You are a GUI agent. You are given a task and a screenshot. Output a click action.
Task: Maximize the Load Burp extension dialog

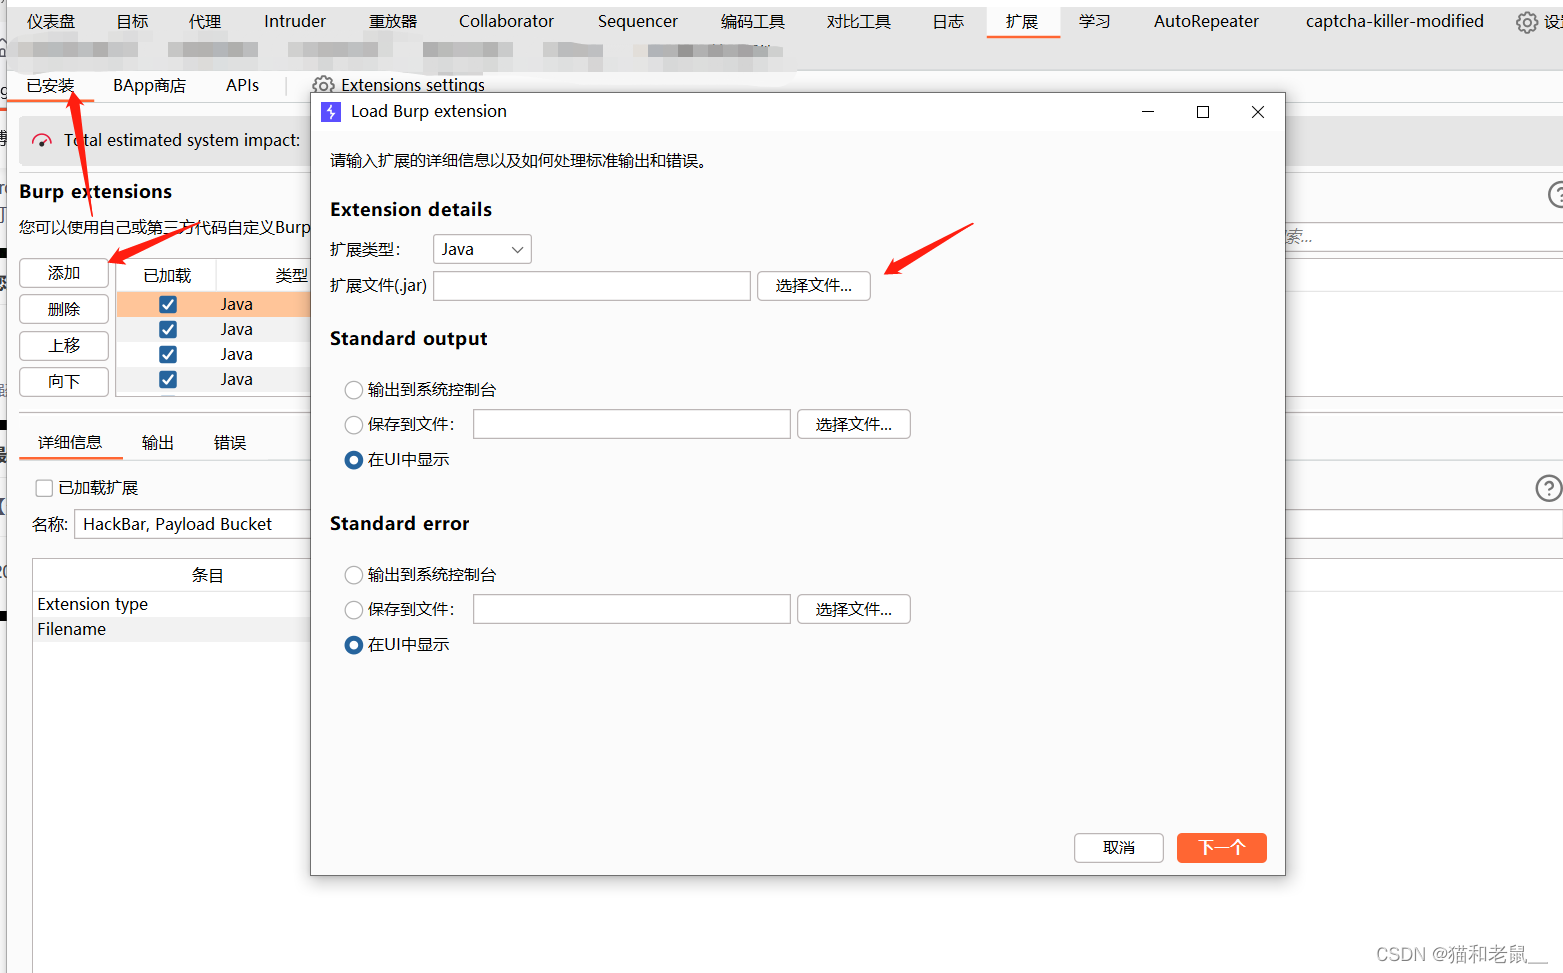(x=1203, y=112)
